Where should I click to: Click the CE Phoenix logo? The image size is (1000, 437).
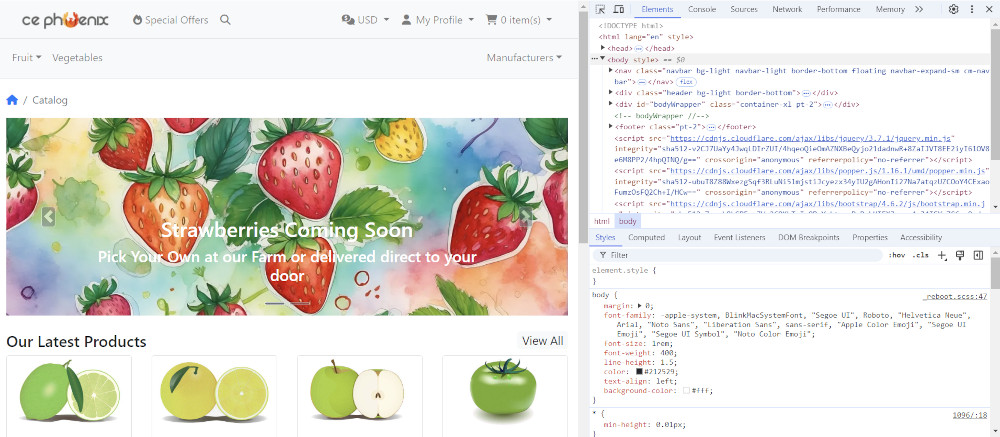pos(65,20)
